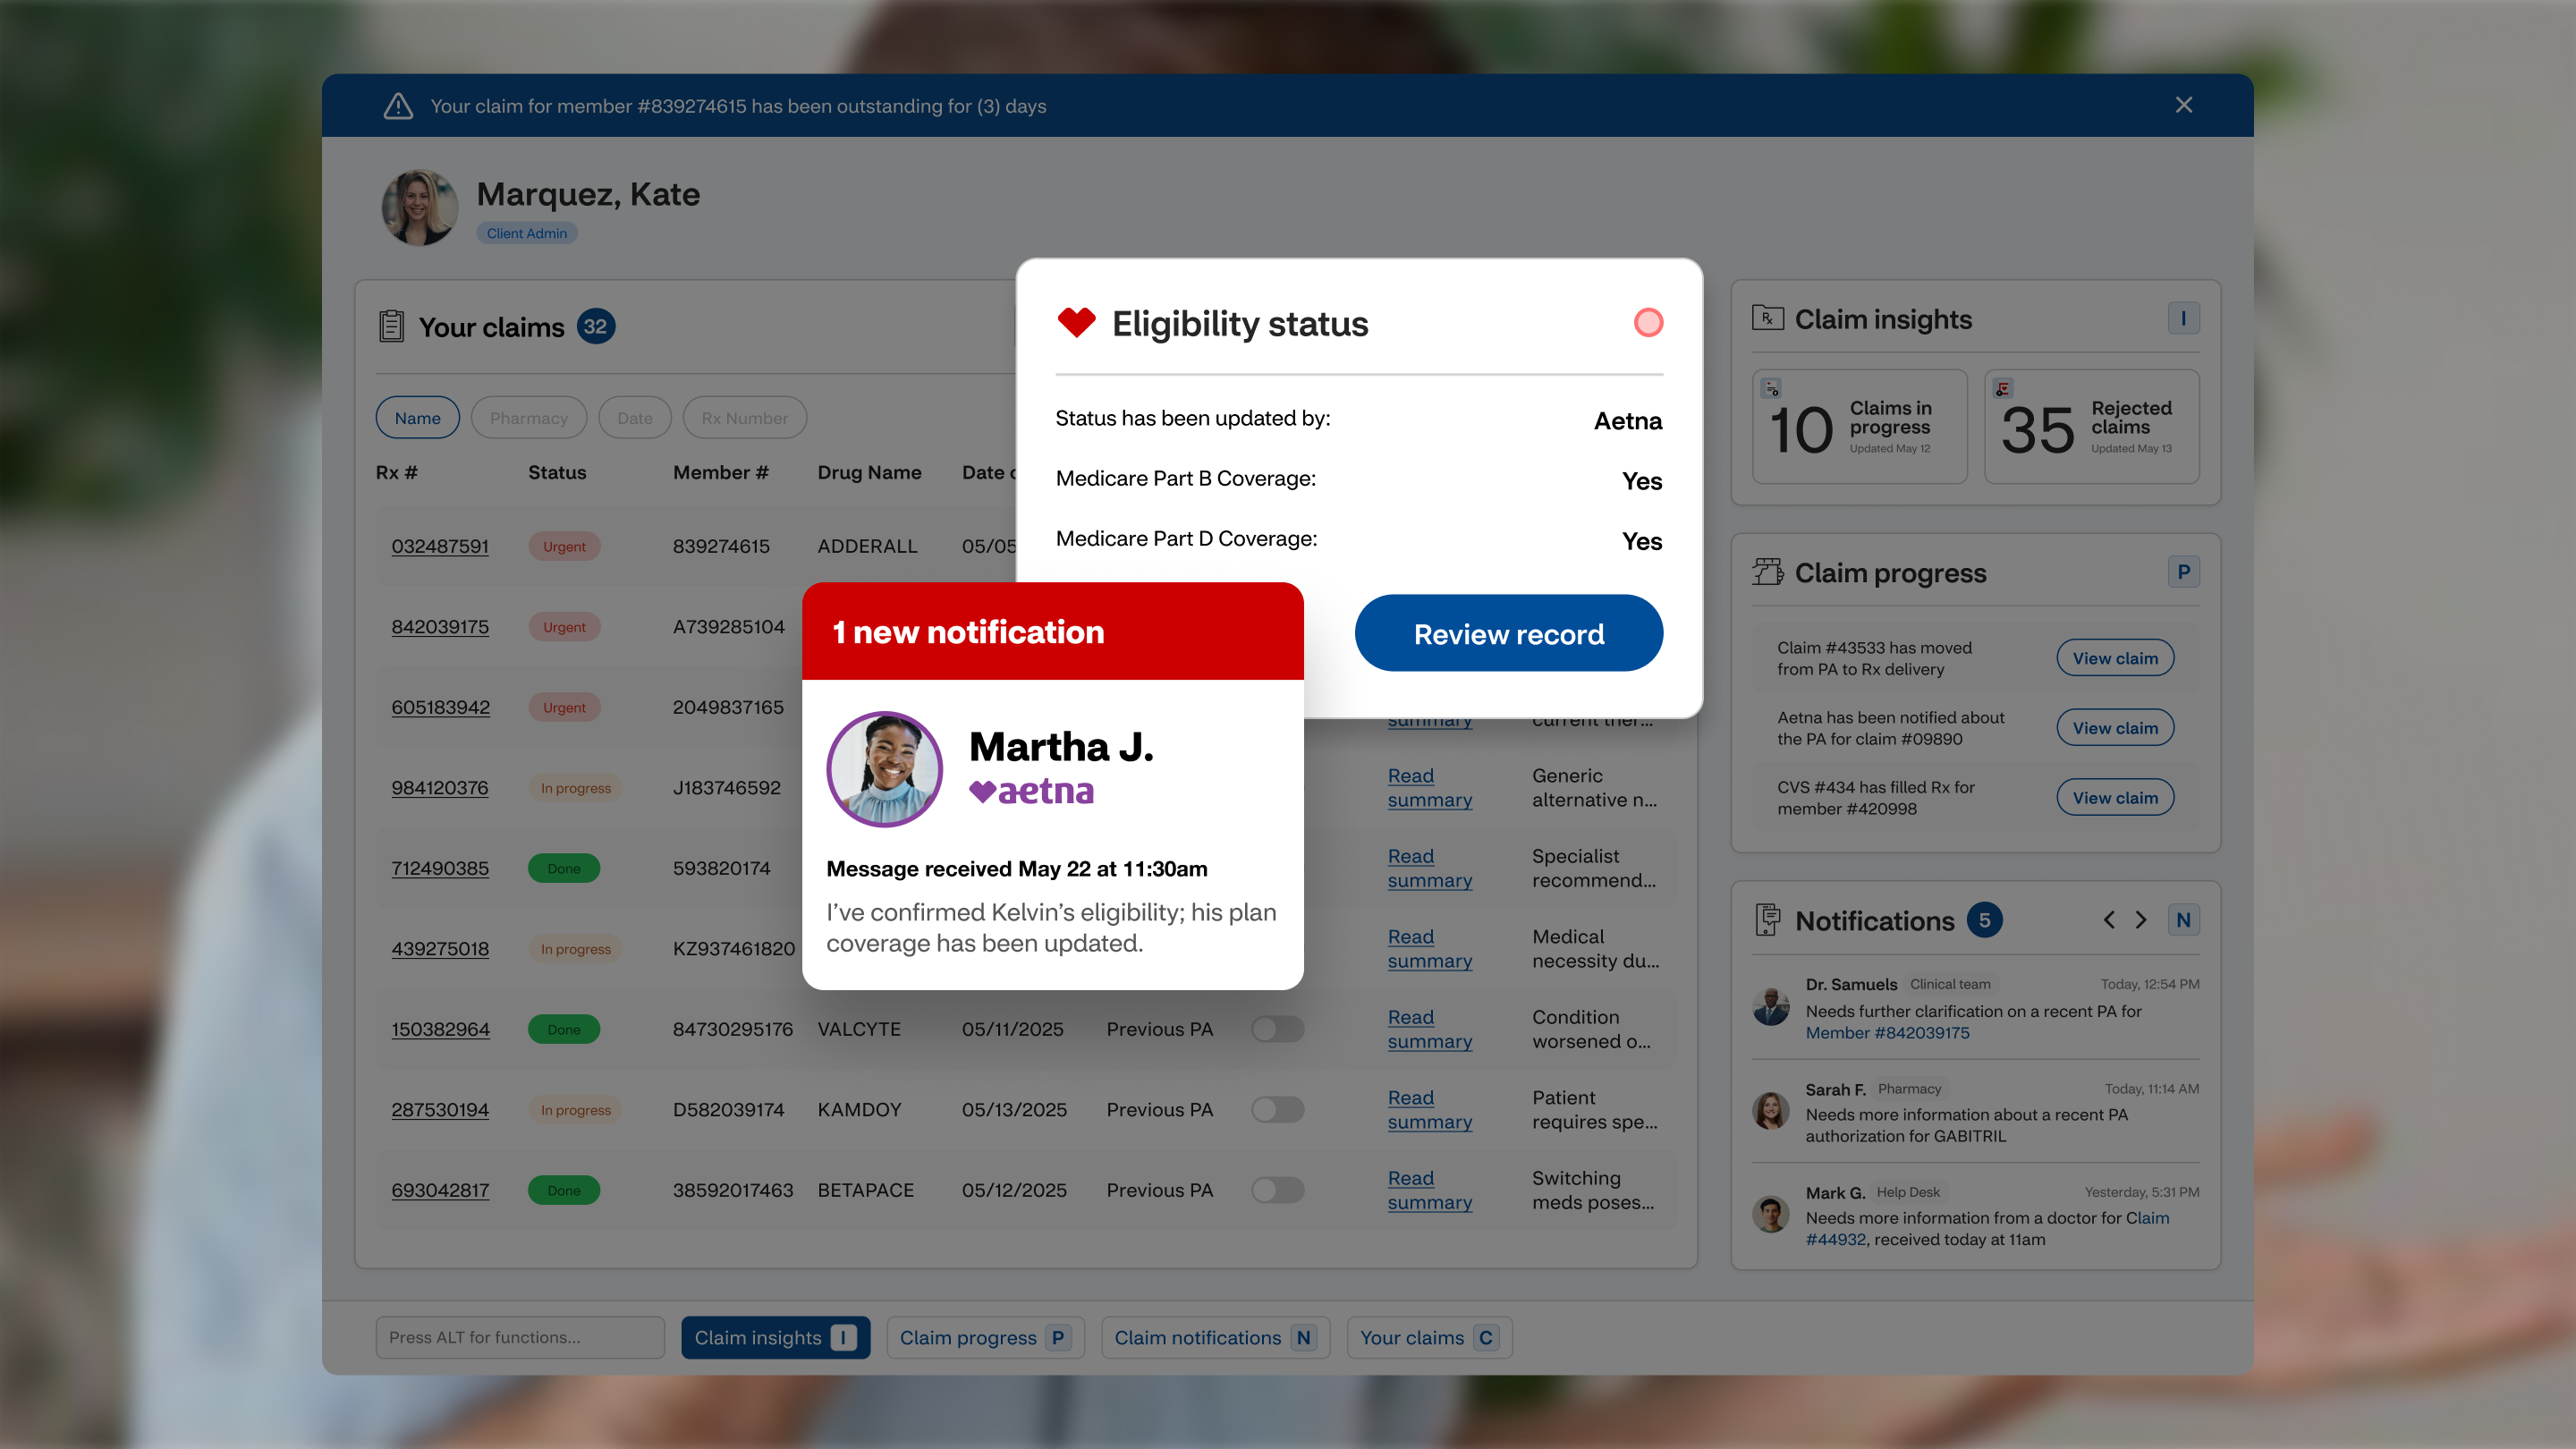The height and width of the screenshot is (1449, 2576).
Task: Open Claim notifications bottom shortcut button
Action: pyautogui.click(x=1215, y=1338)
